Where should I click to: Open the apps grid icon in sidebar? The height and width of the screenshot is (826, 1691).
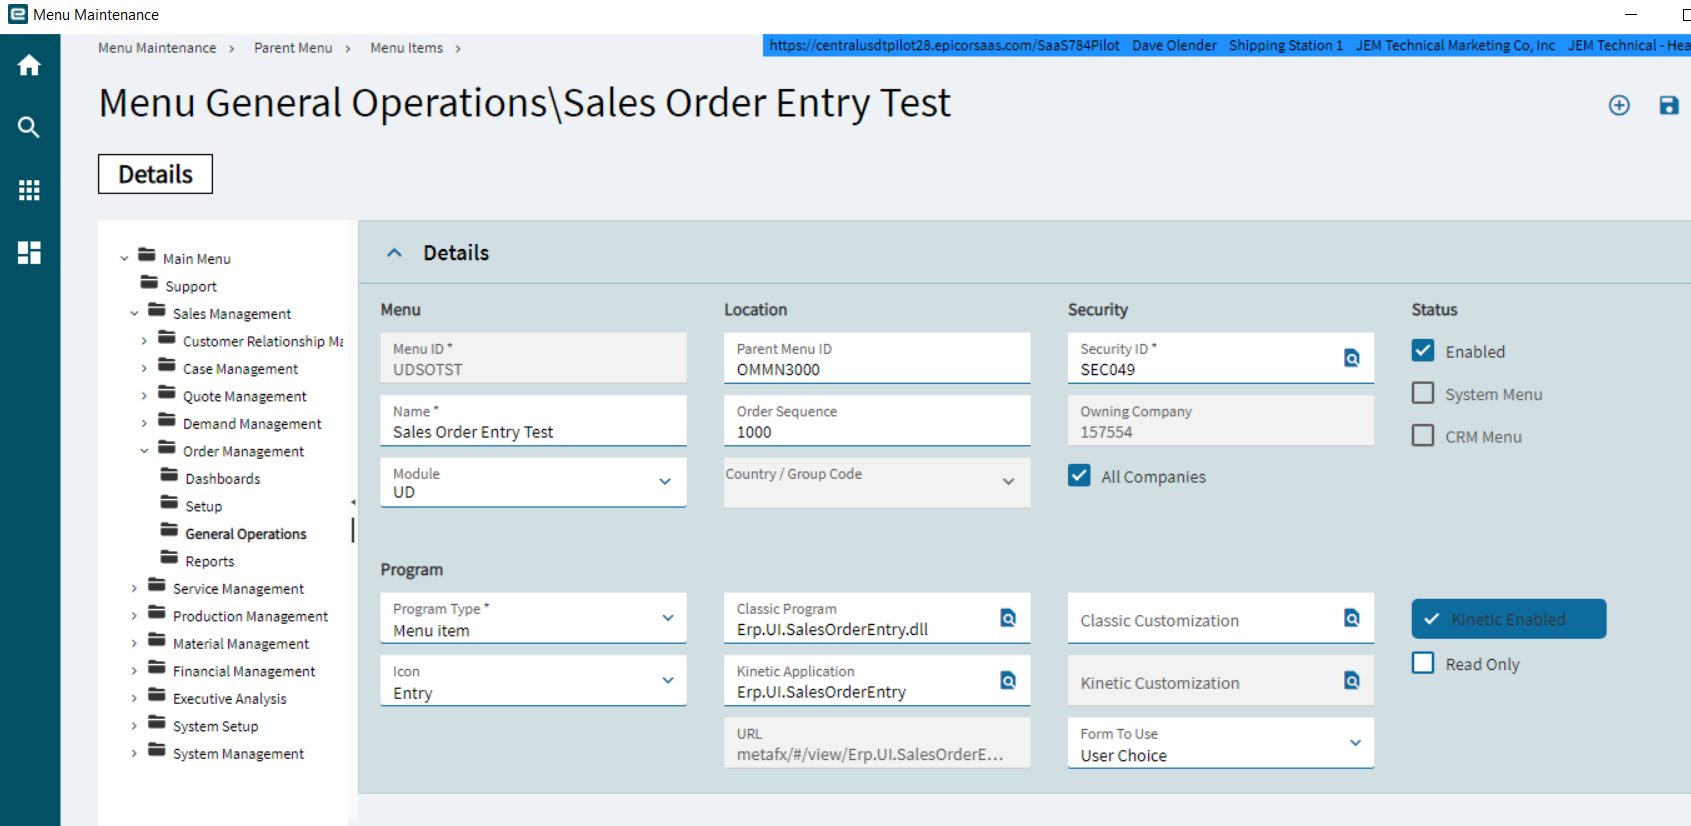click(29, 190)
